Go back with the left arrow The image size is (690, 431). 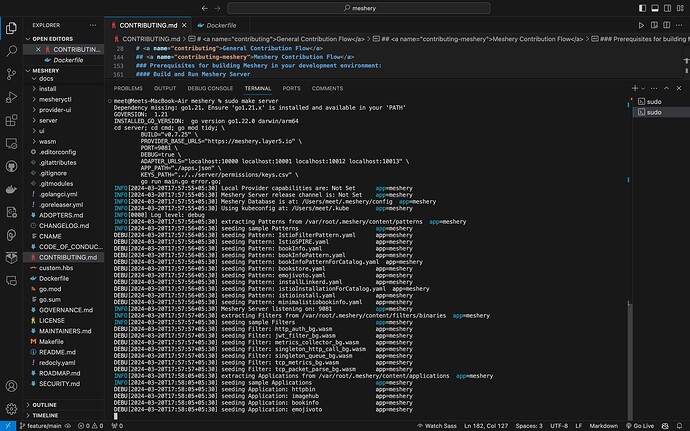coord(205,8)
